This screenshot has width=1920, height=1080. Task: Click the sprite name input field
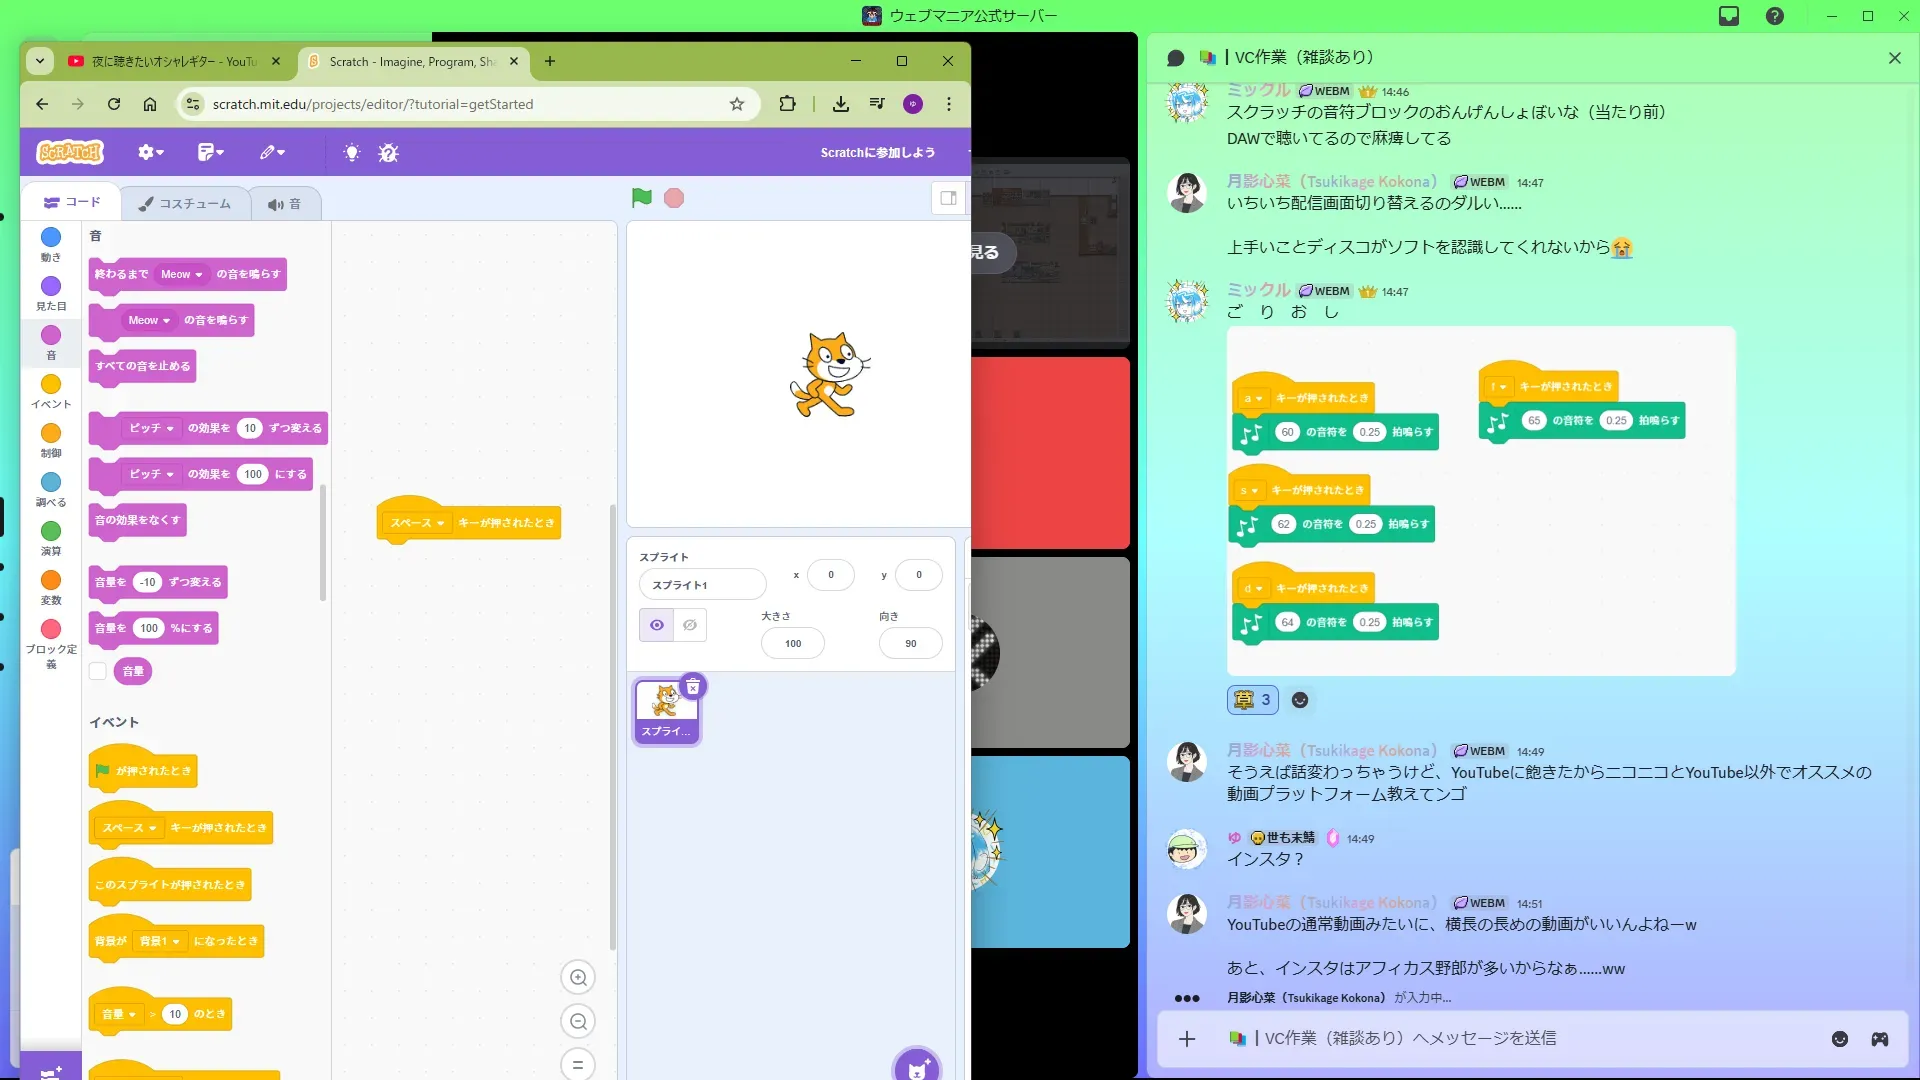(x=702, y=585)
